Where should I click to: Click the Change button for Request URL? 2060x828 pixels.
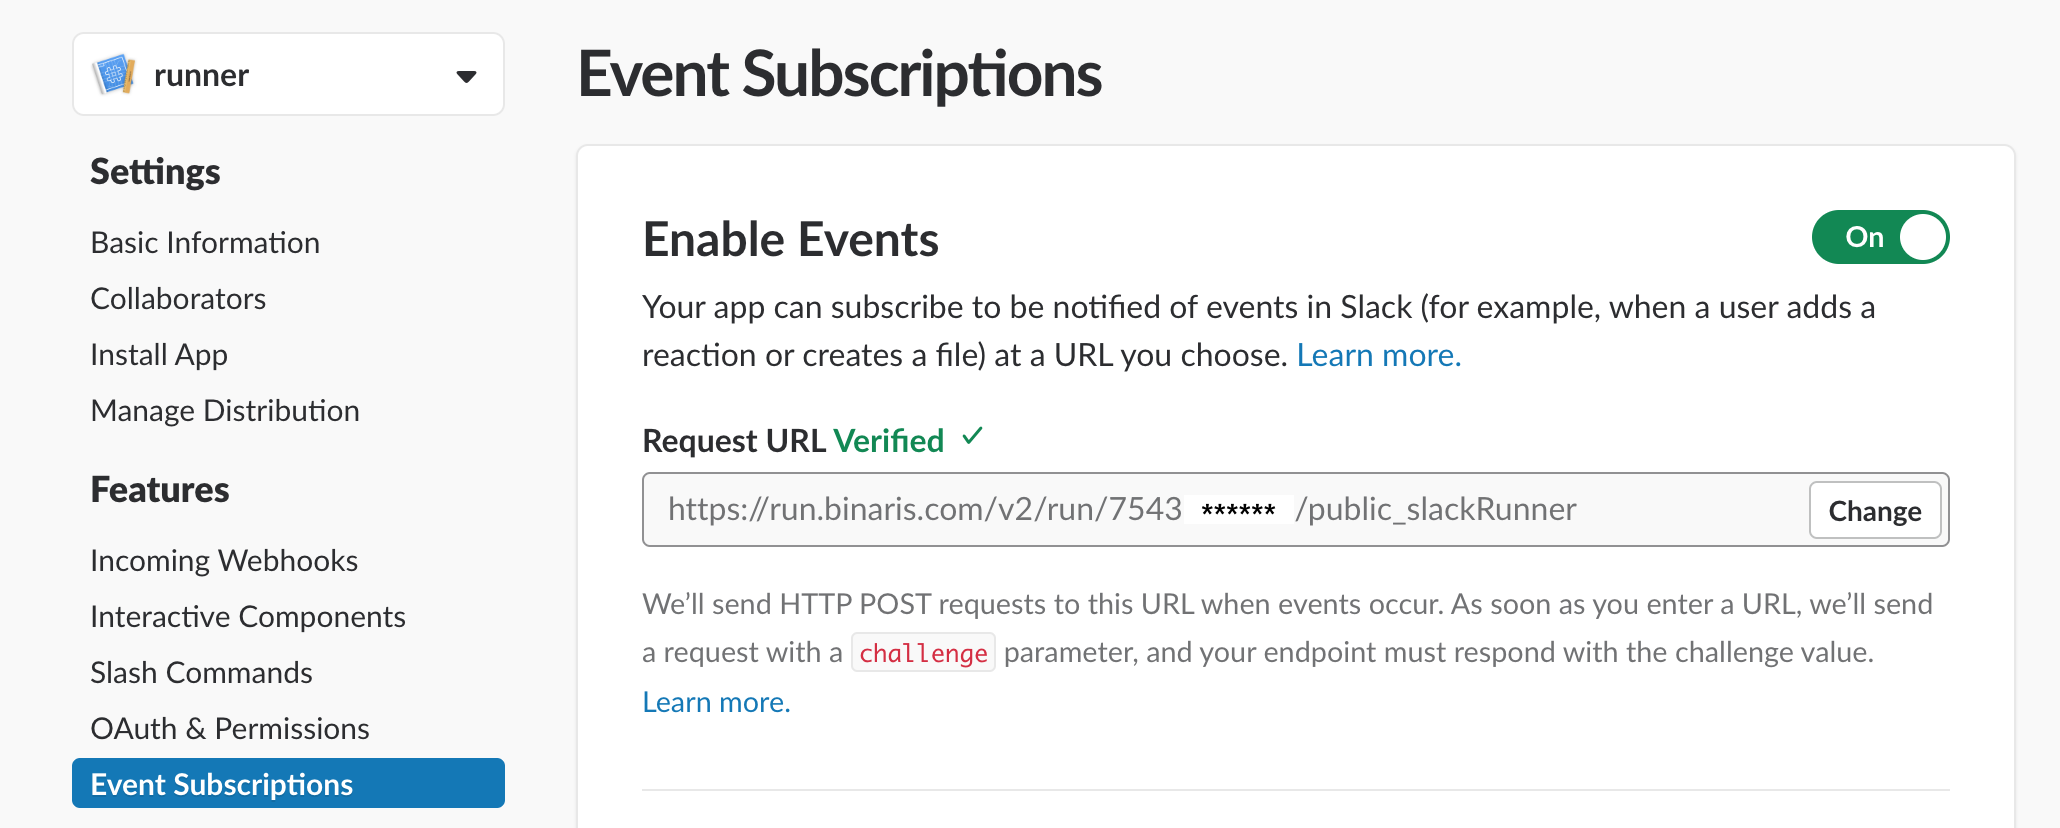click(1875, 511)
